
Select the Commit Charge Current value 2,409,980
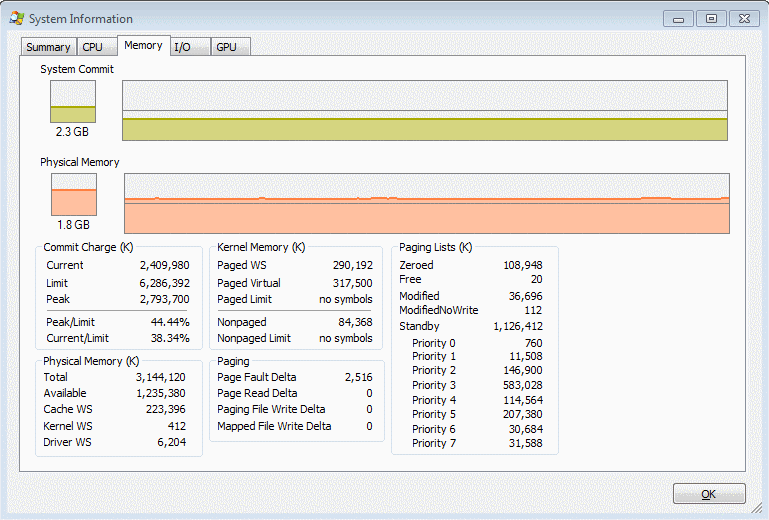tap(164, 265)
